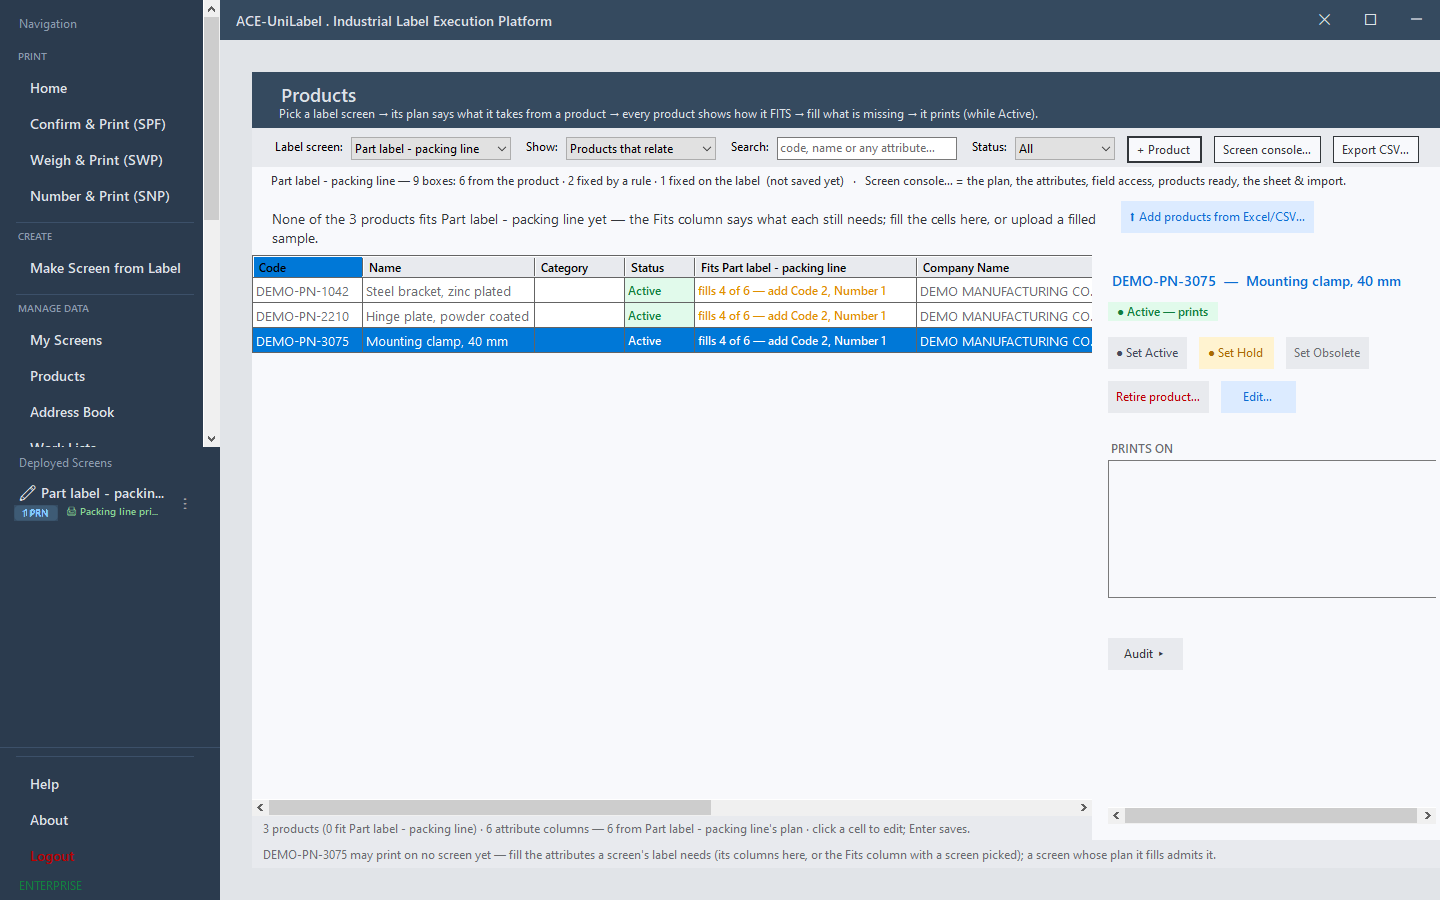Click the details panel's horizontal scrollbar right arrow
Screen dimensions: 1440x900
coord(1427,815)
